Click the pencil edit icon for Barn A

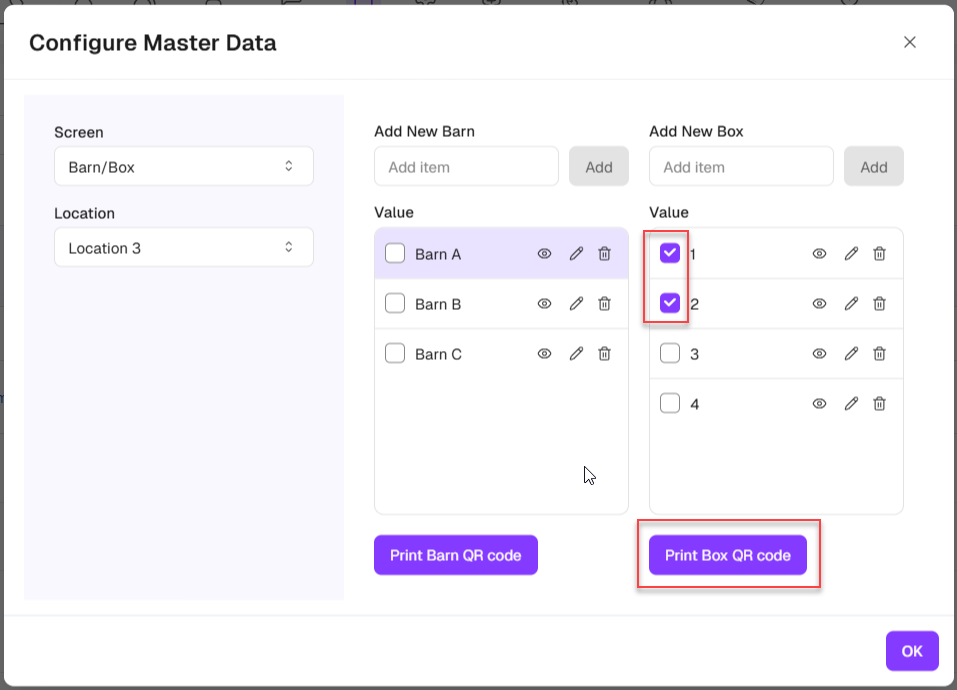(576, 254)
